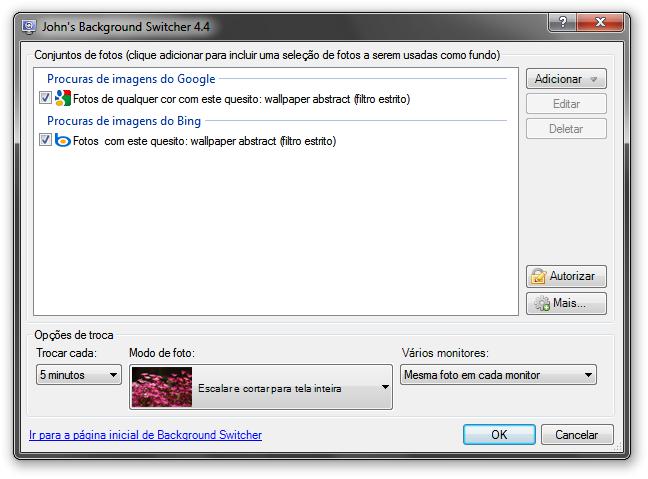
Task: Click the help question mark button
Action: (562, 22)
